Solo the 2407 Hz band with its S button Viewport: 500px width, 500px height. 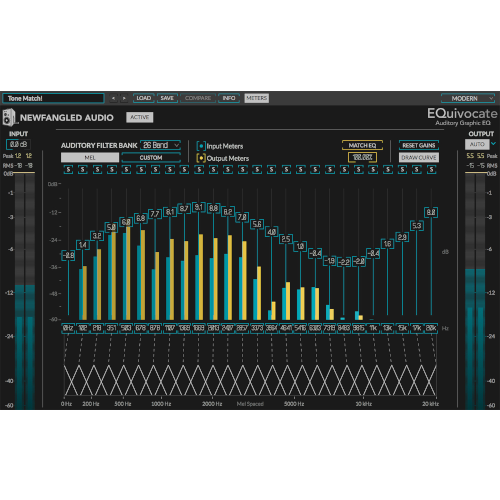(228, 170)
